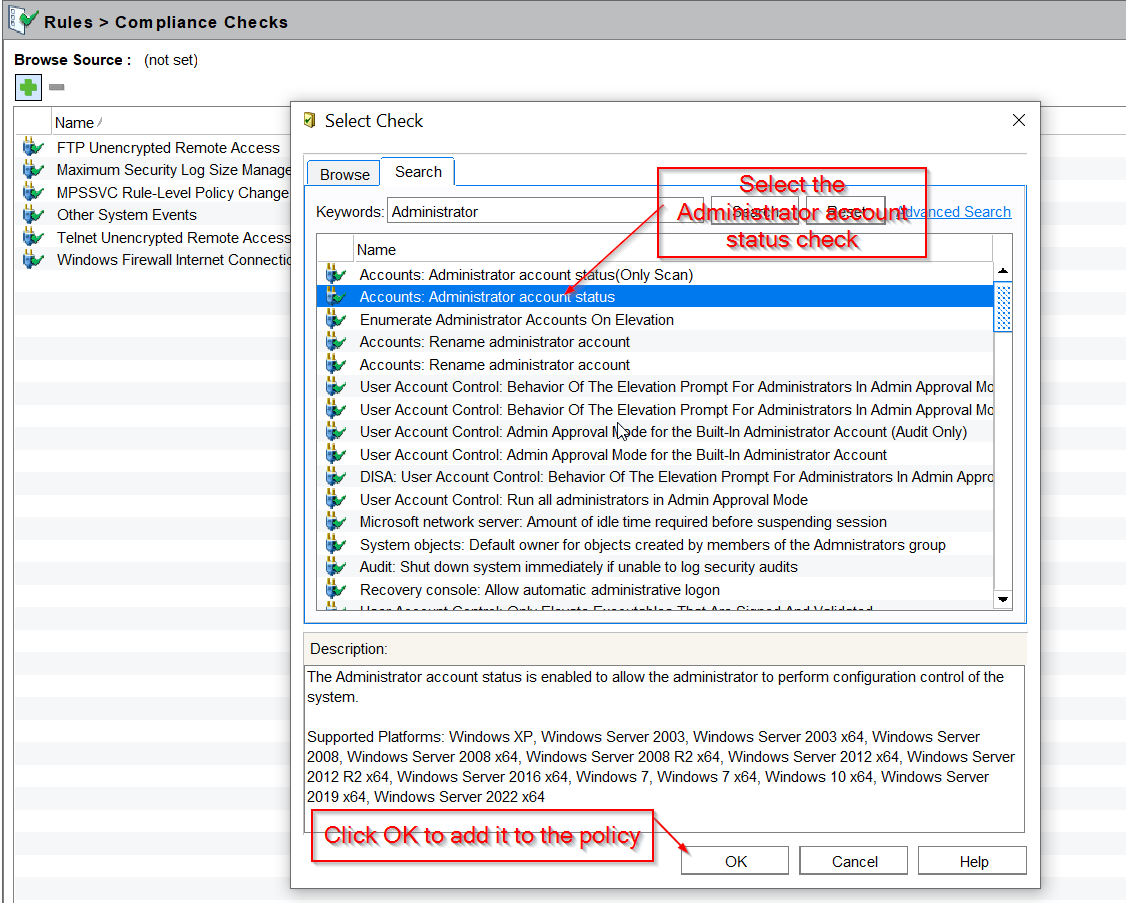Click OK to add the check

point(735,861)
